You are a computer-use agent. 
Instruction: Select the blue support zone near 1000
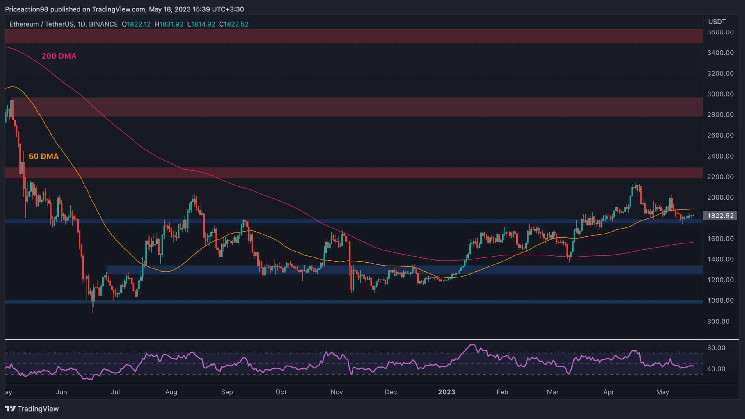coord(350,301)
